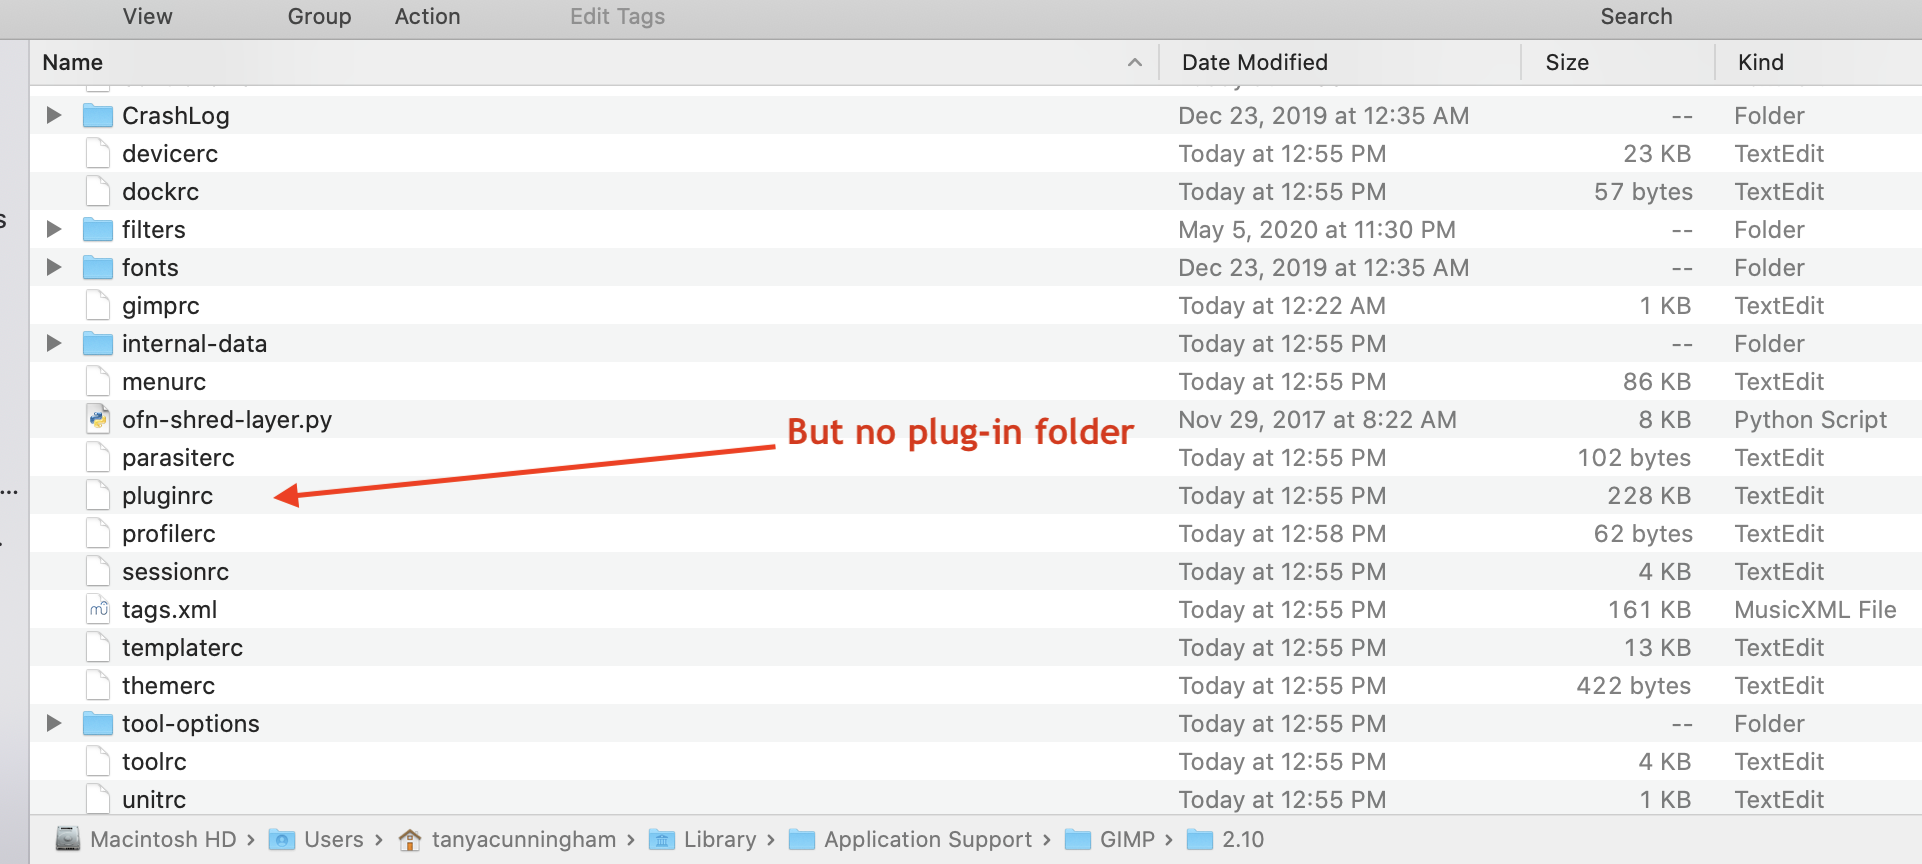The width and height of the screenshot is (1922, 864).
Task: Go to Application Support in path bar
Action: [927, 839]
